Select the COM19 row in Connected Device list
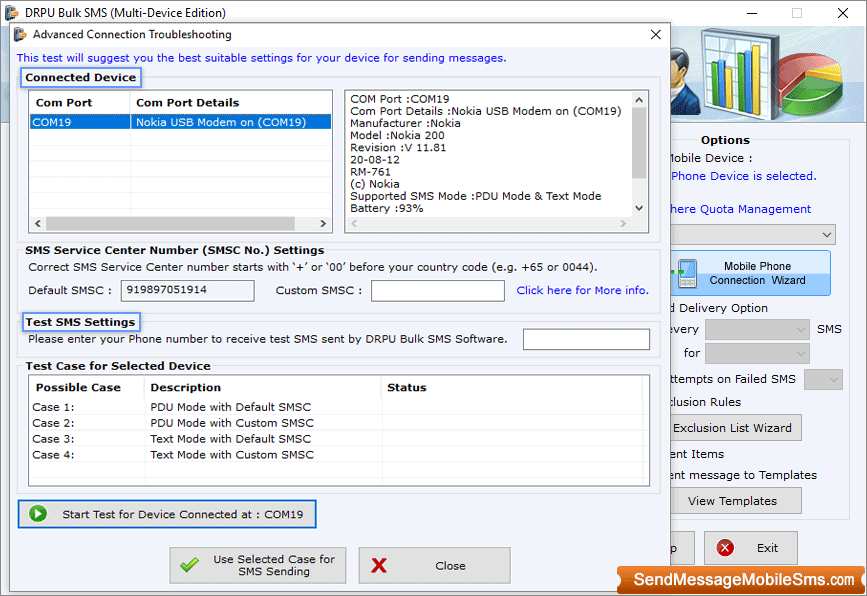Viewport: 867px width, 596px height. [180, 122]
